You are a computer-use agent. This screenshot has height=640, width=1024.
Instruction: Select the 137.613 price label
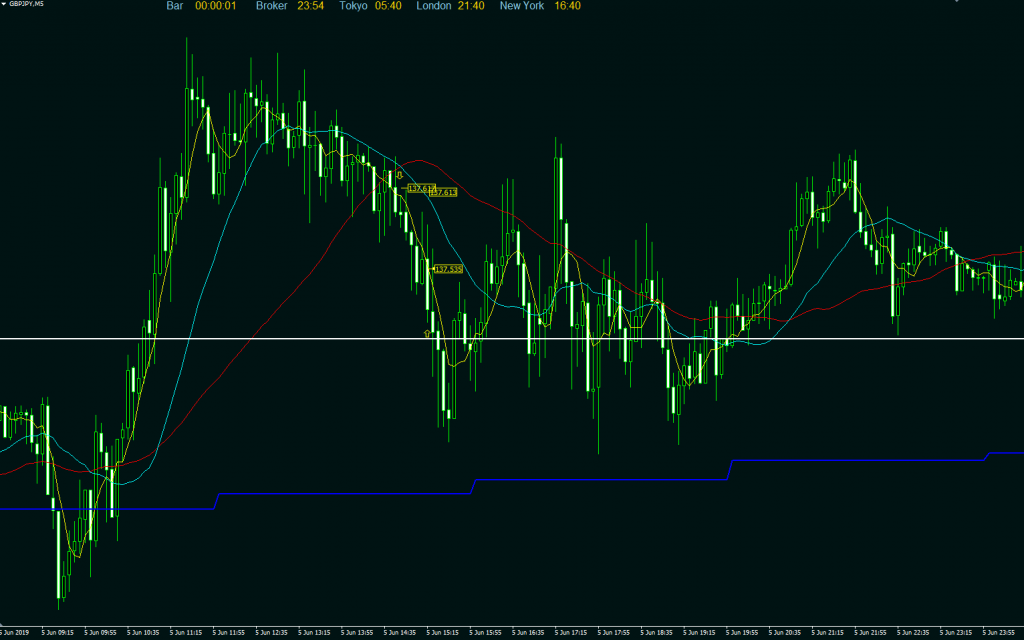420,187
